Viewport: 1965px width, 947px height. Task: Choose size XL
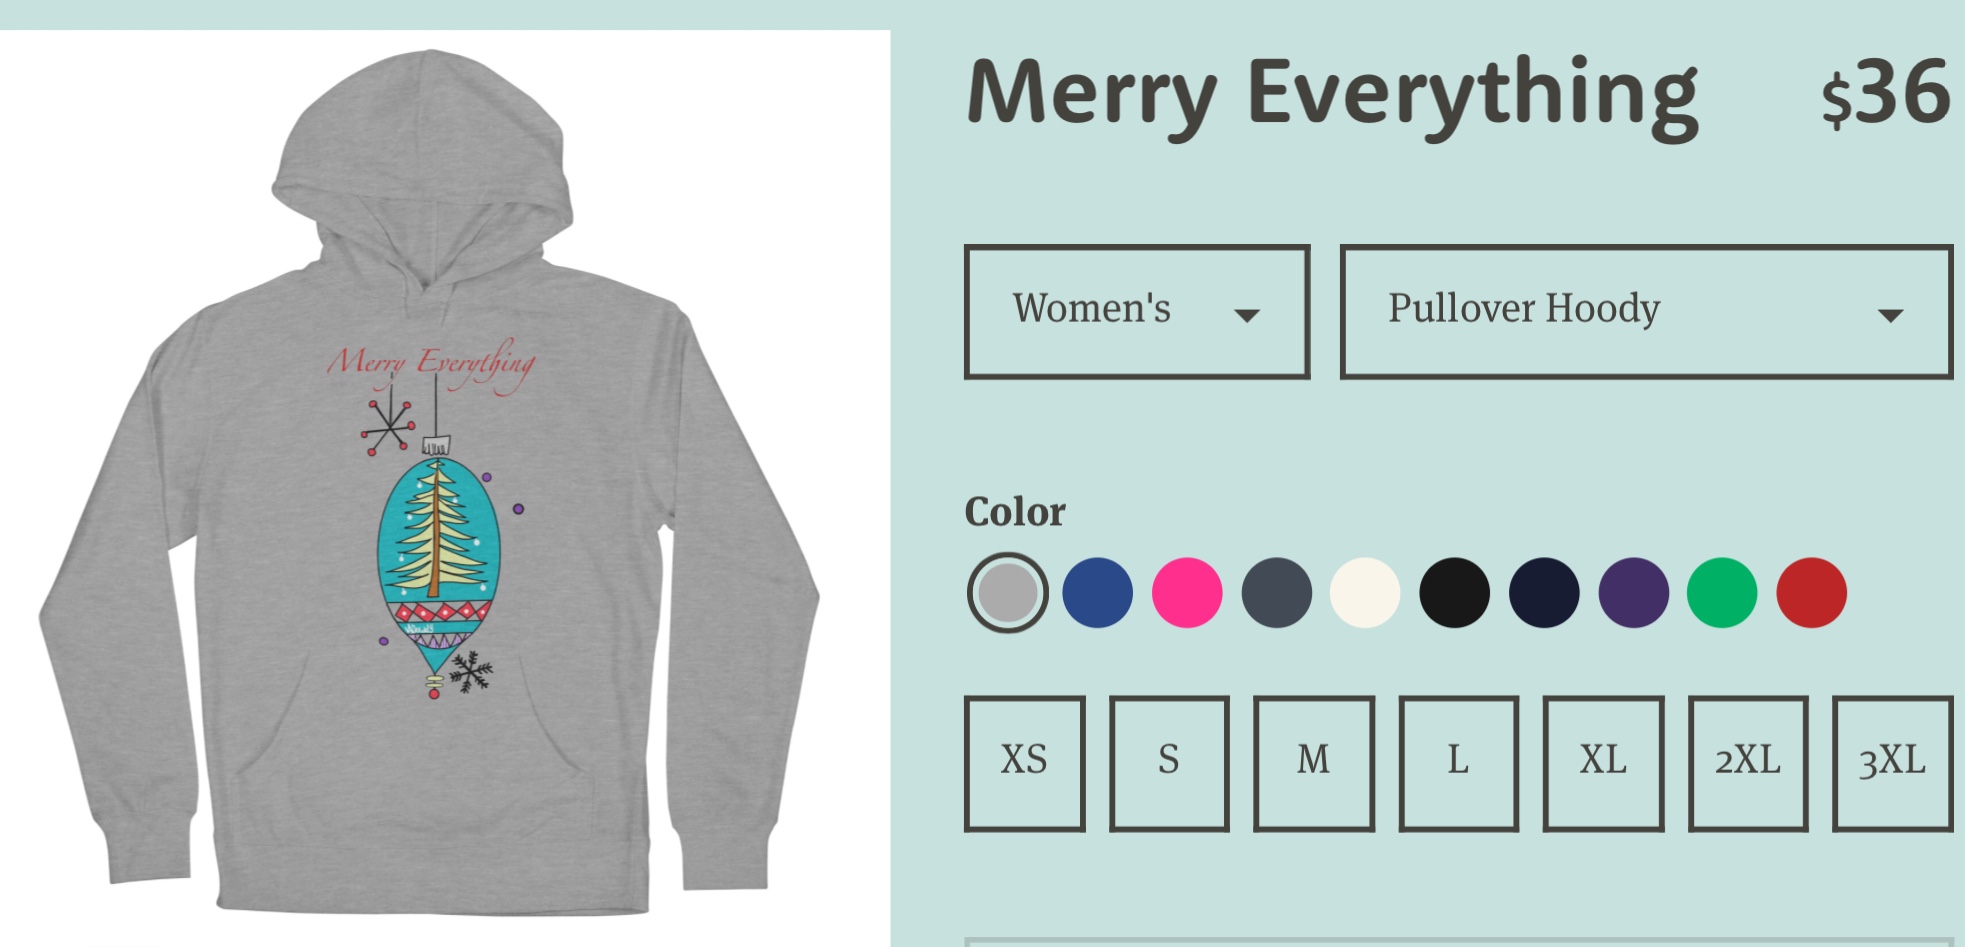coord(1603,764)
